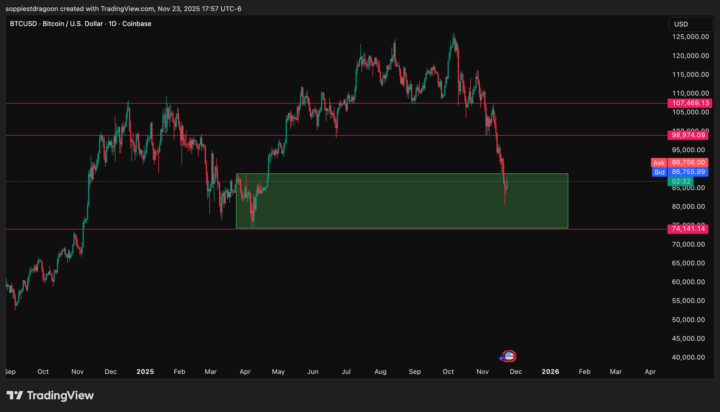Image resolution: width=720 pixels, height=412 pixels.
Task: Click the Jul label on time axis
Action: click(x=346, y=372)
